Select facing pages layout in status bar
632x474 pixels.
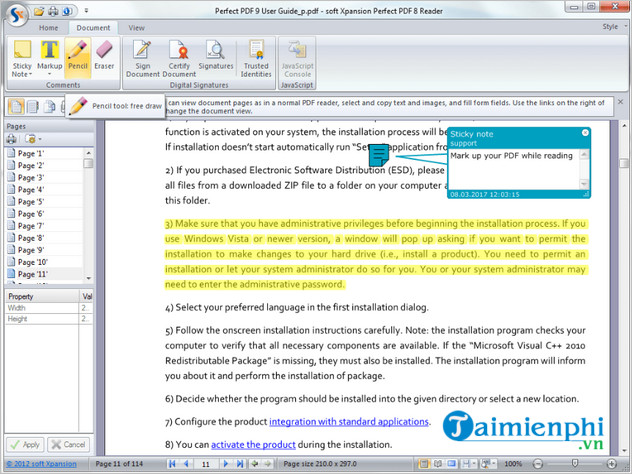[x=438, y=464]
